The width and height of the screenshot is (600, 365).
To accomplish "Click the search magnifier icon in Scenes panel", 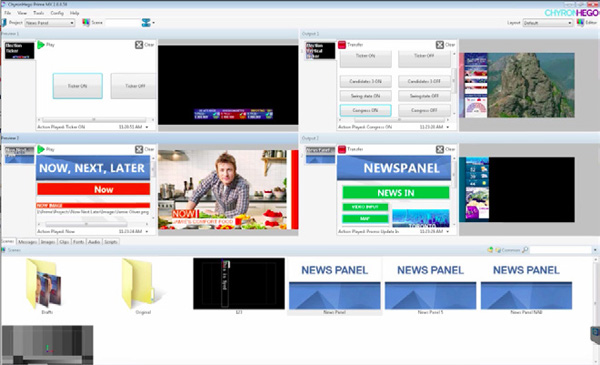I will [x=525, y=250].
